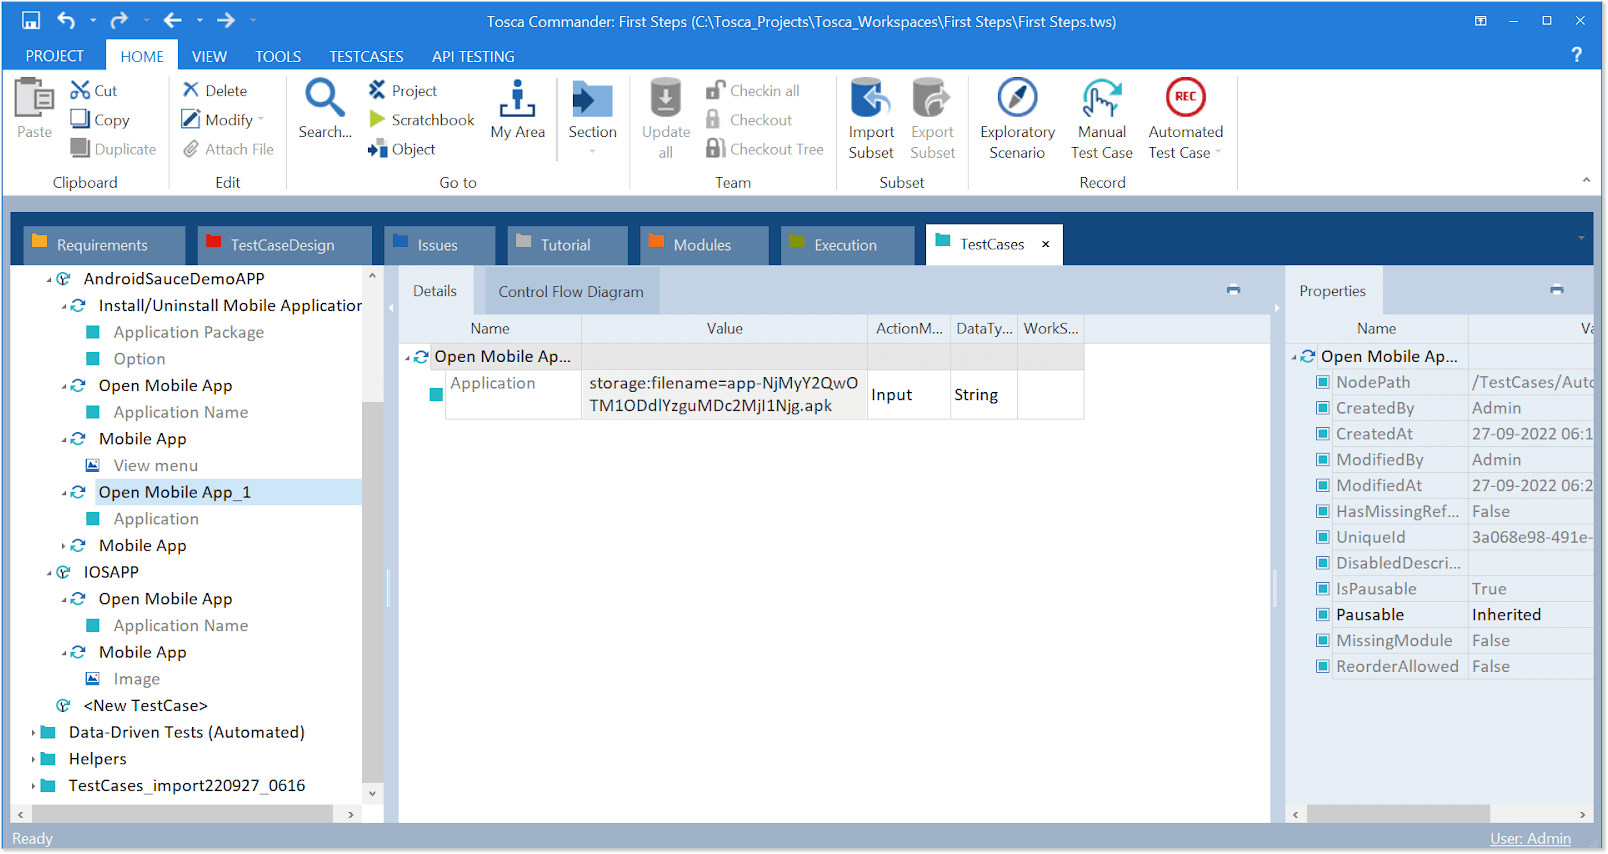
Task: Click the Automated Test Case REC icon
Action: pyautogui.click(x=1185, y=98)
